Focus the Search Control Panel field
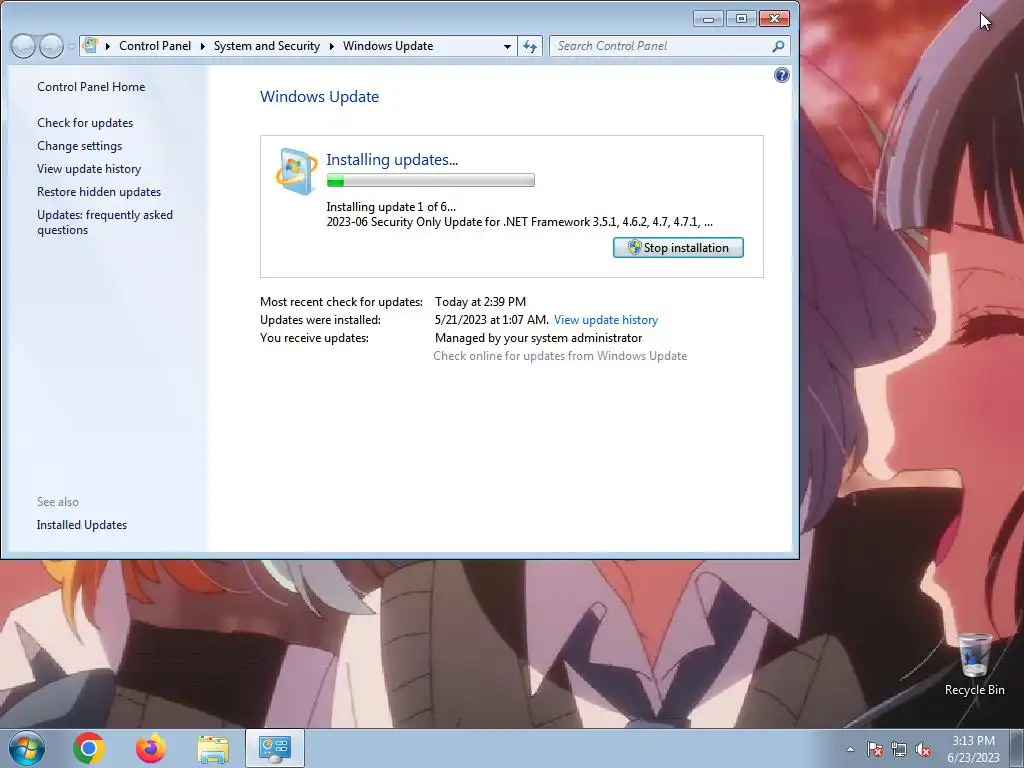This screenshot has height=768, width=1024. (660, 46)
